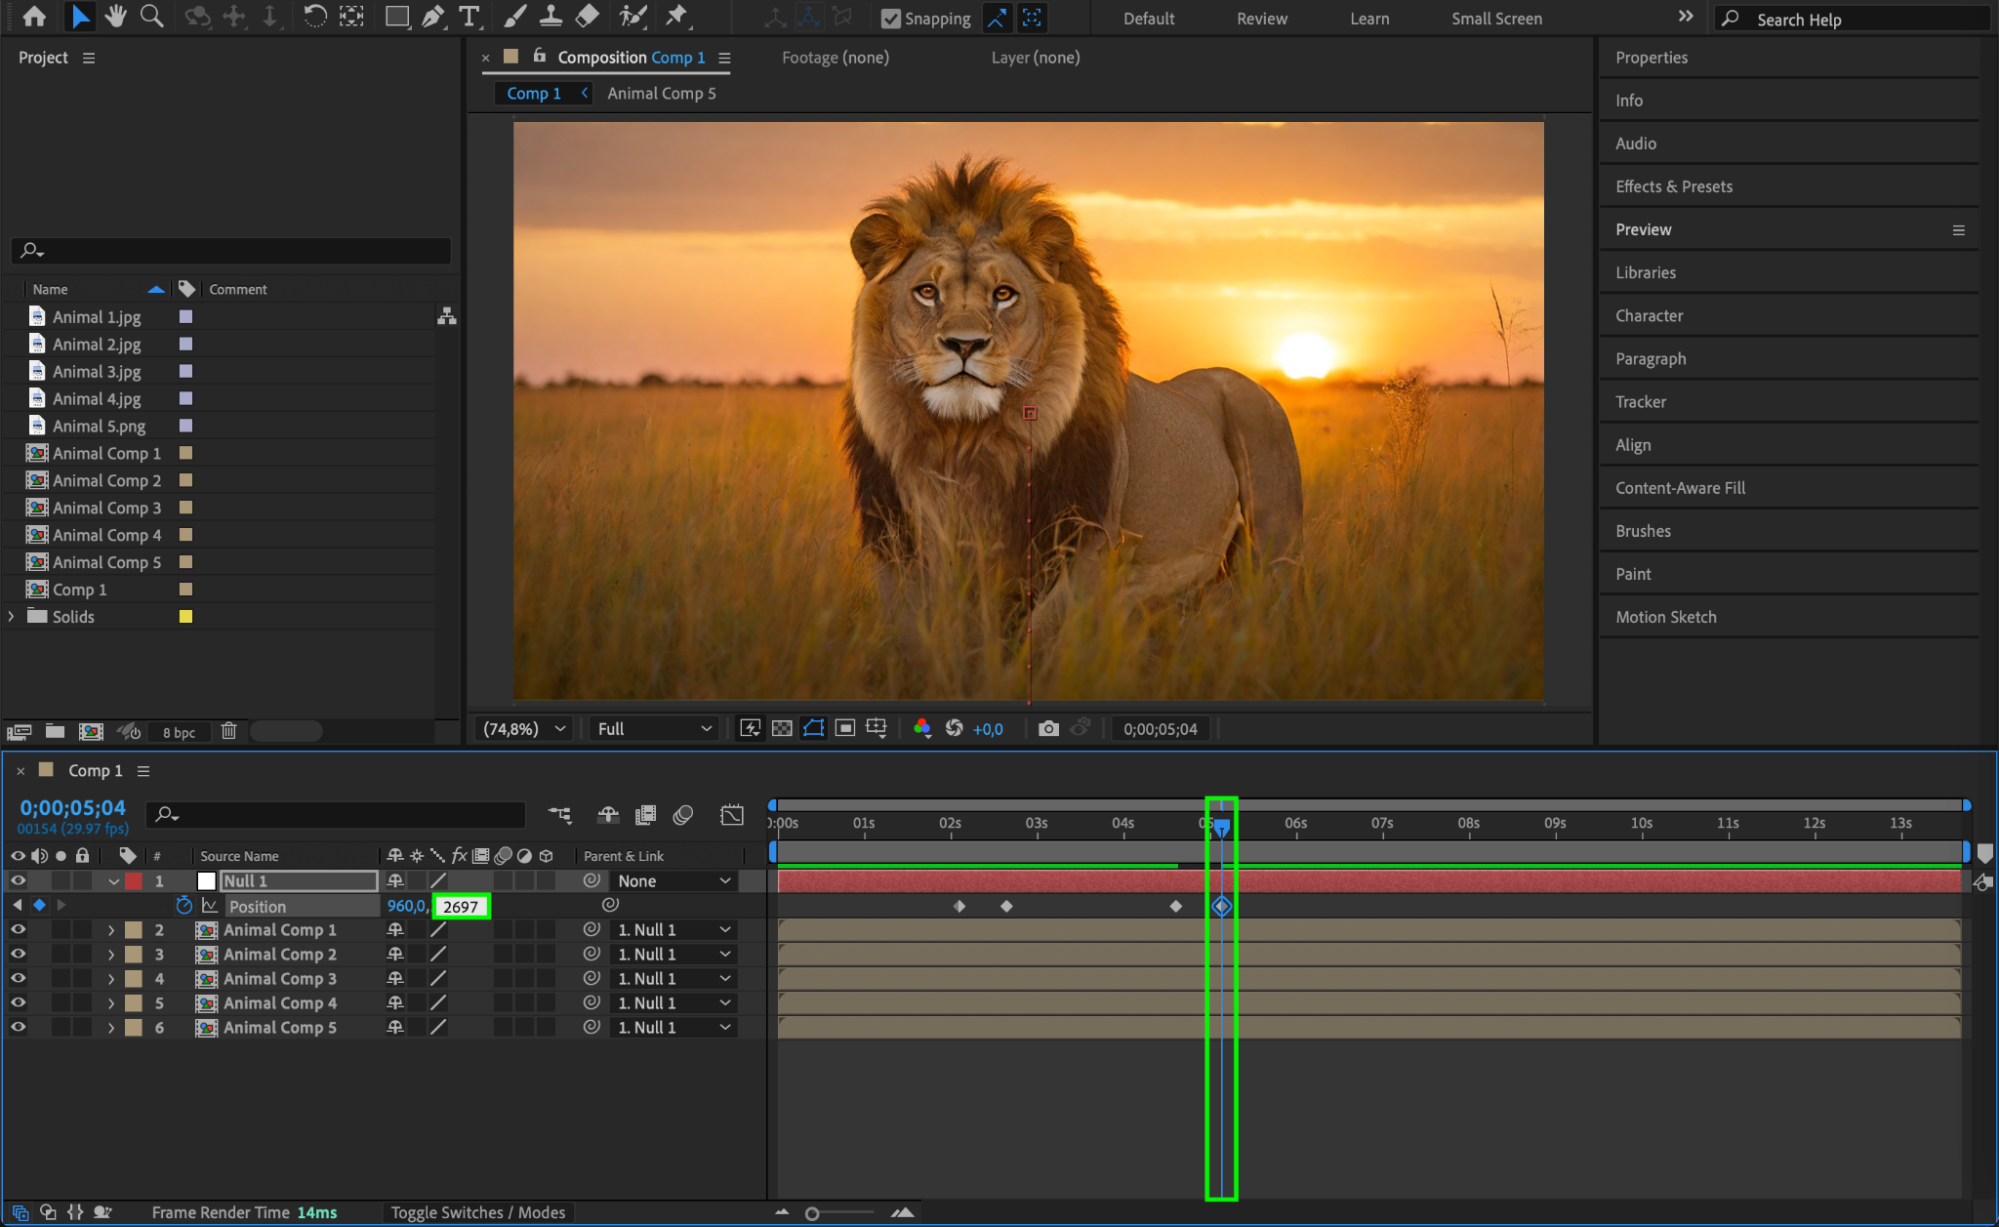Select the Hand tool
The image size is (1999, 1227).
[116, 16]
